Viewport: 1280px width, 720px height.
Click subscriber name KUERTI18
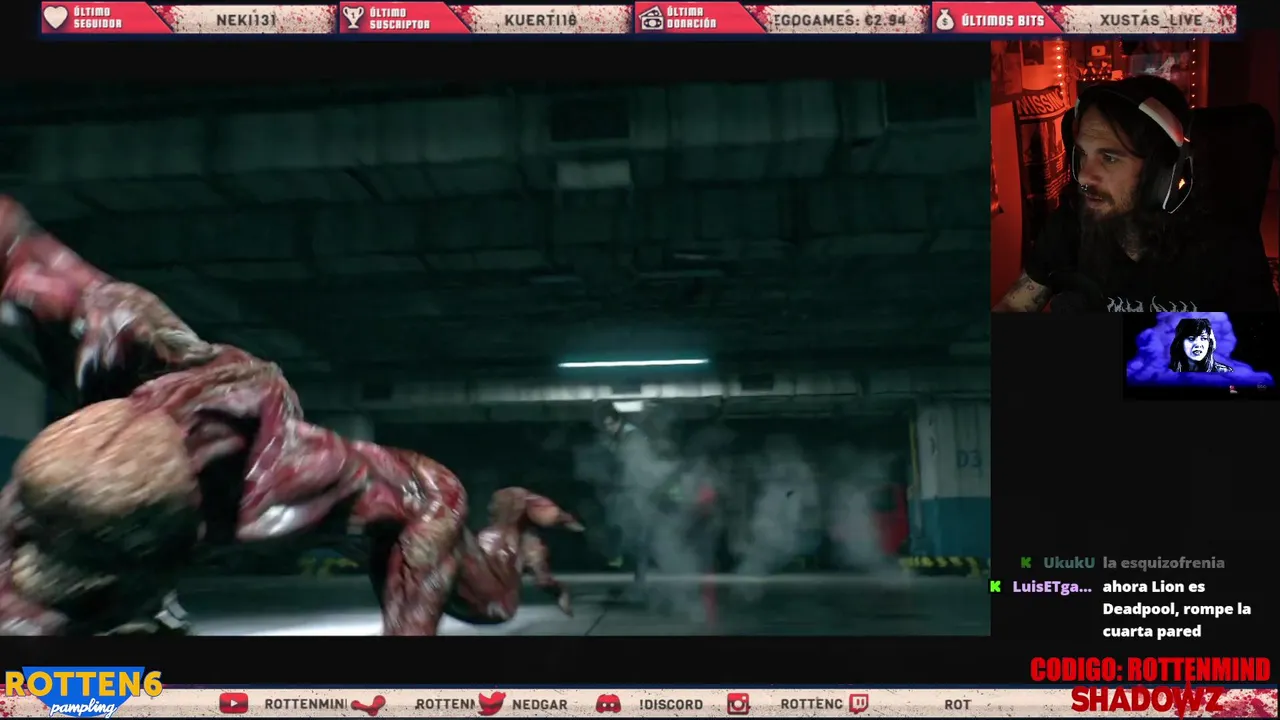point(541,19)
